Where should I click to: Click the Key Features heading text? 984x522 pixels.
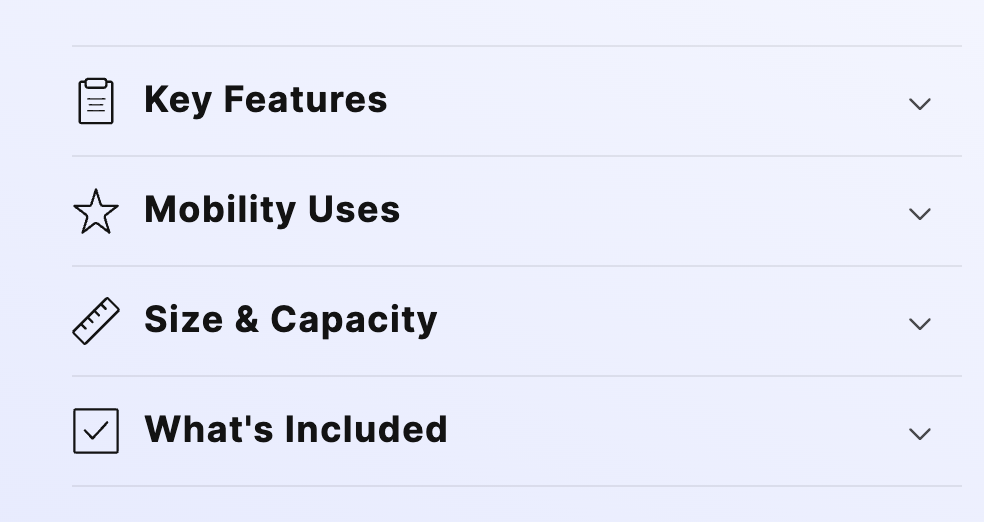(265, 100)
